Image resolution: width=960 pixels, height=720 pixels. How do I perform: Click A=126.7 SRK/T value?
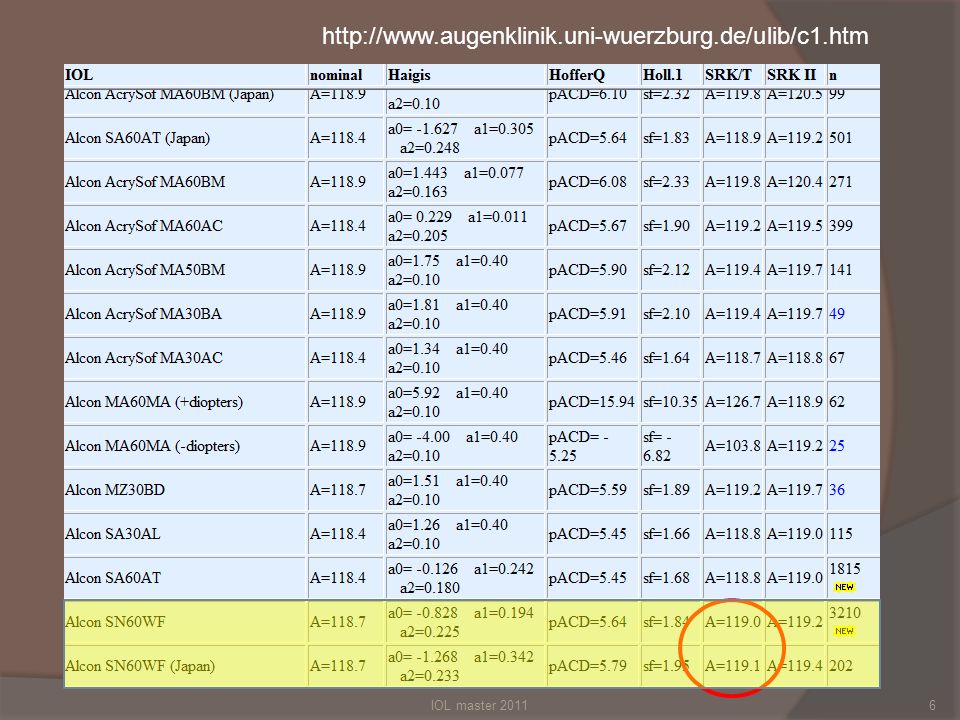coord(732,402)
